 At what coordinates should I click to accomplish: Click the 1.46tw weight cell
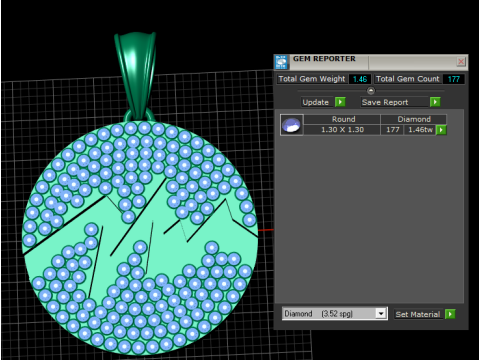420,130
